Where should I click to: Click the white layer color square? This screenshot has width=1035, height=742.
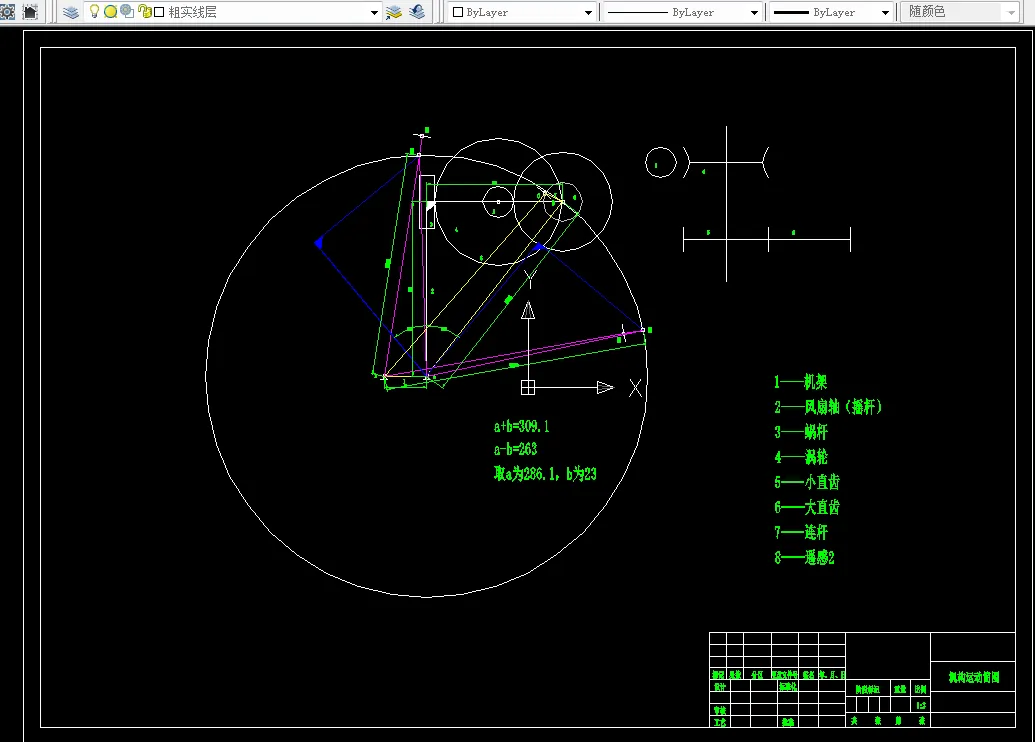click(x=159, y=12)
